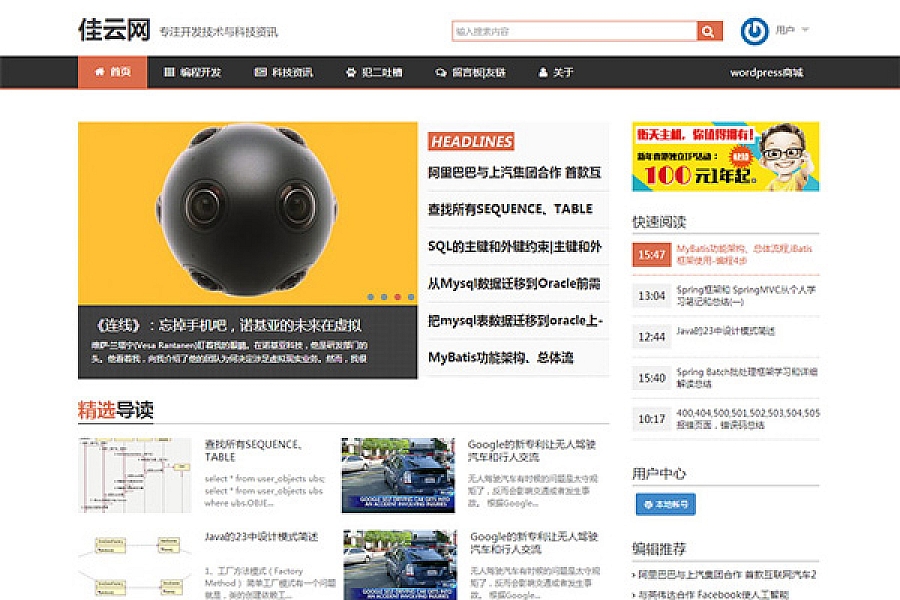Open the upper Google的新专利 article title
The image size is (900, 600).
[x=532, y=451]
